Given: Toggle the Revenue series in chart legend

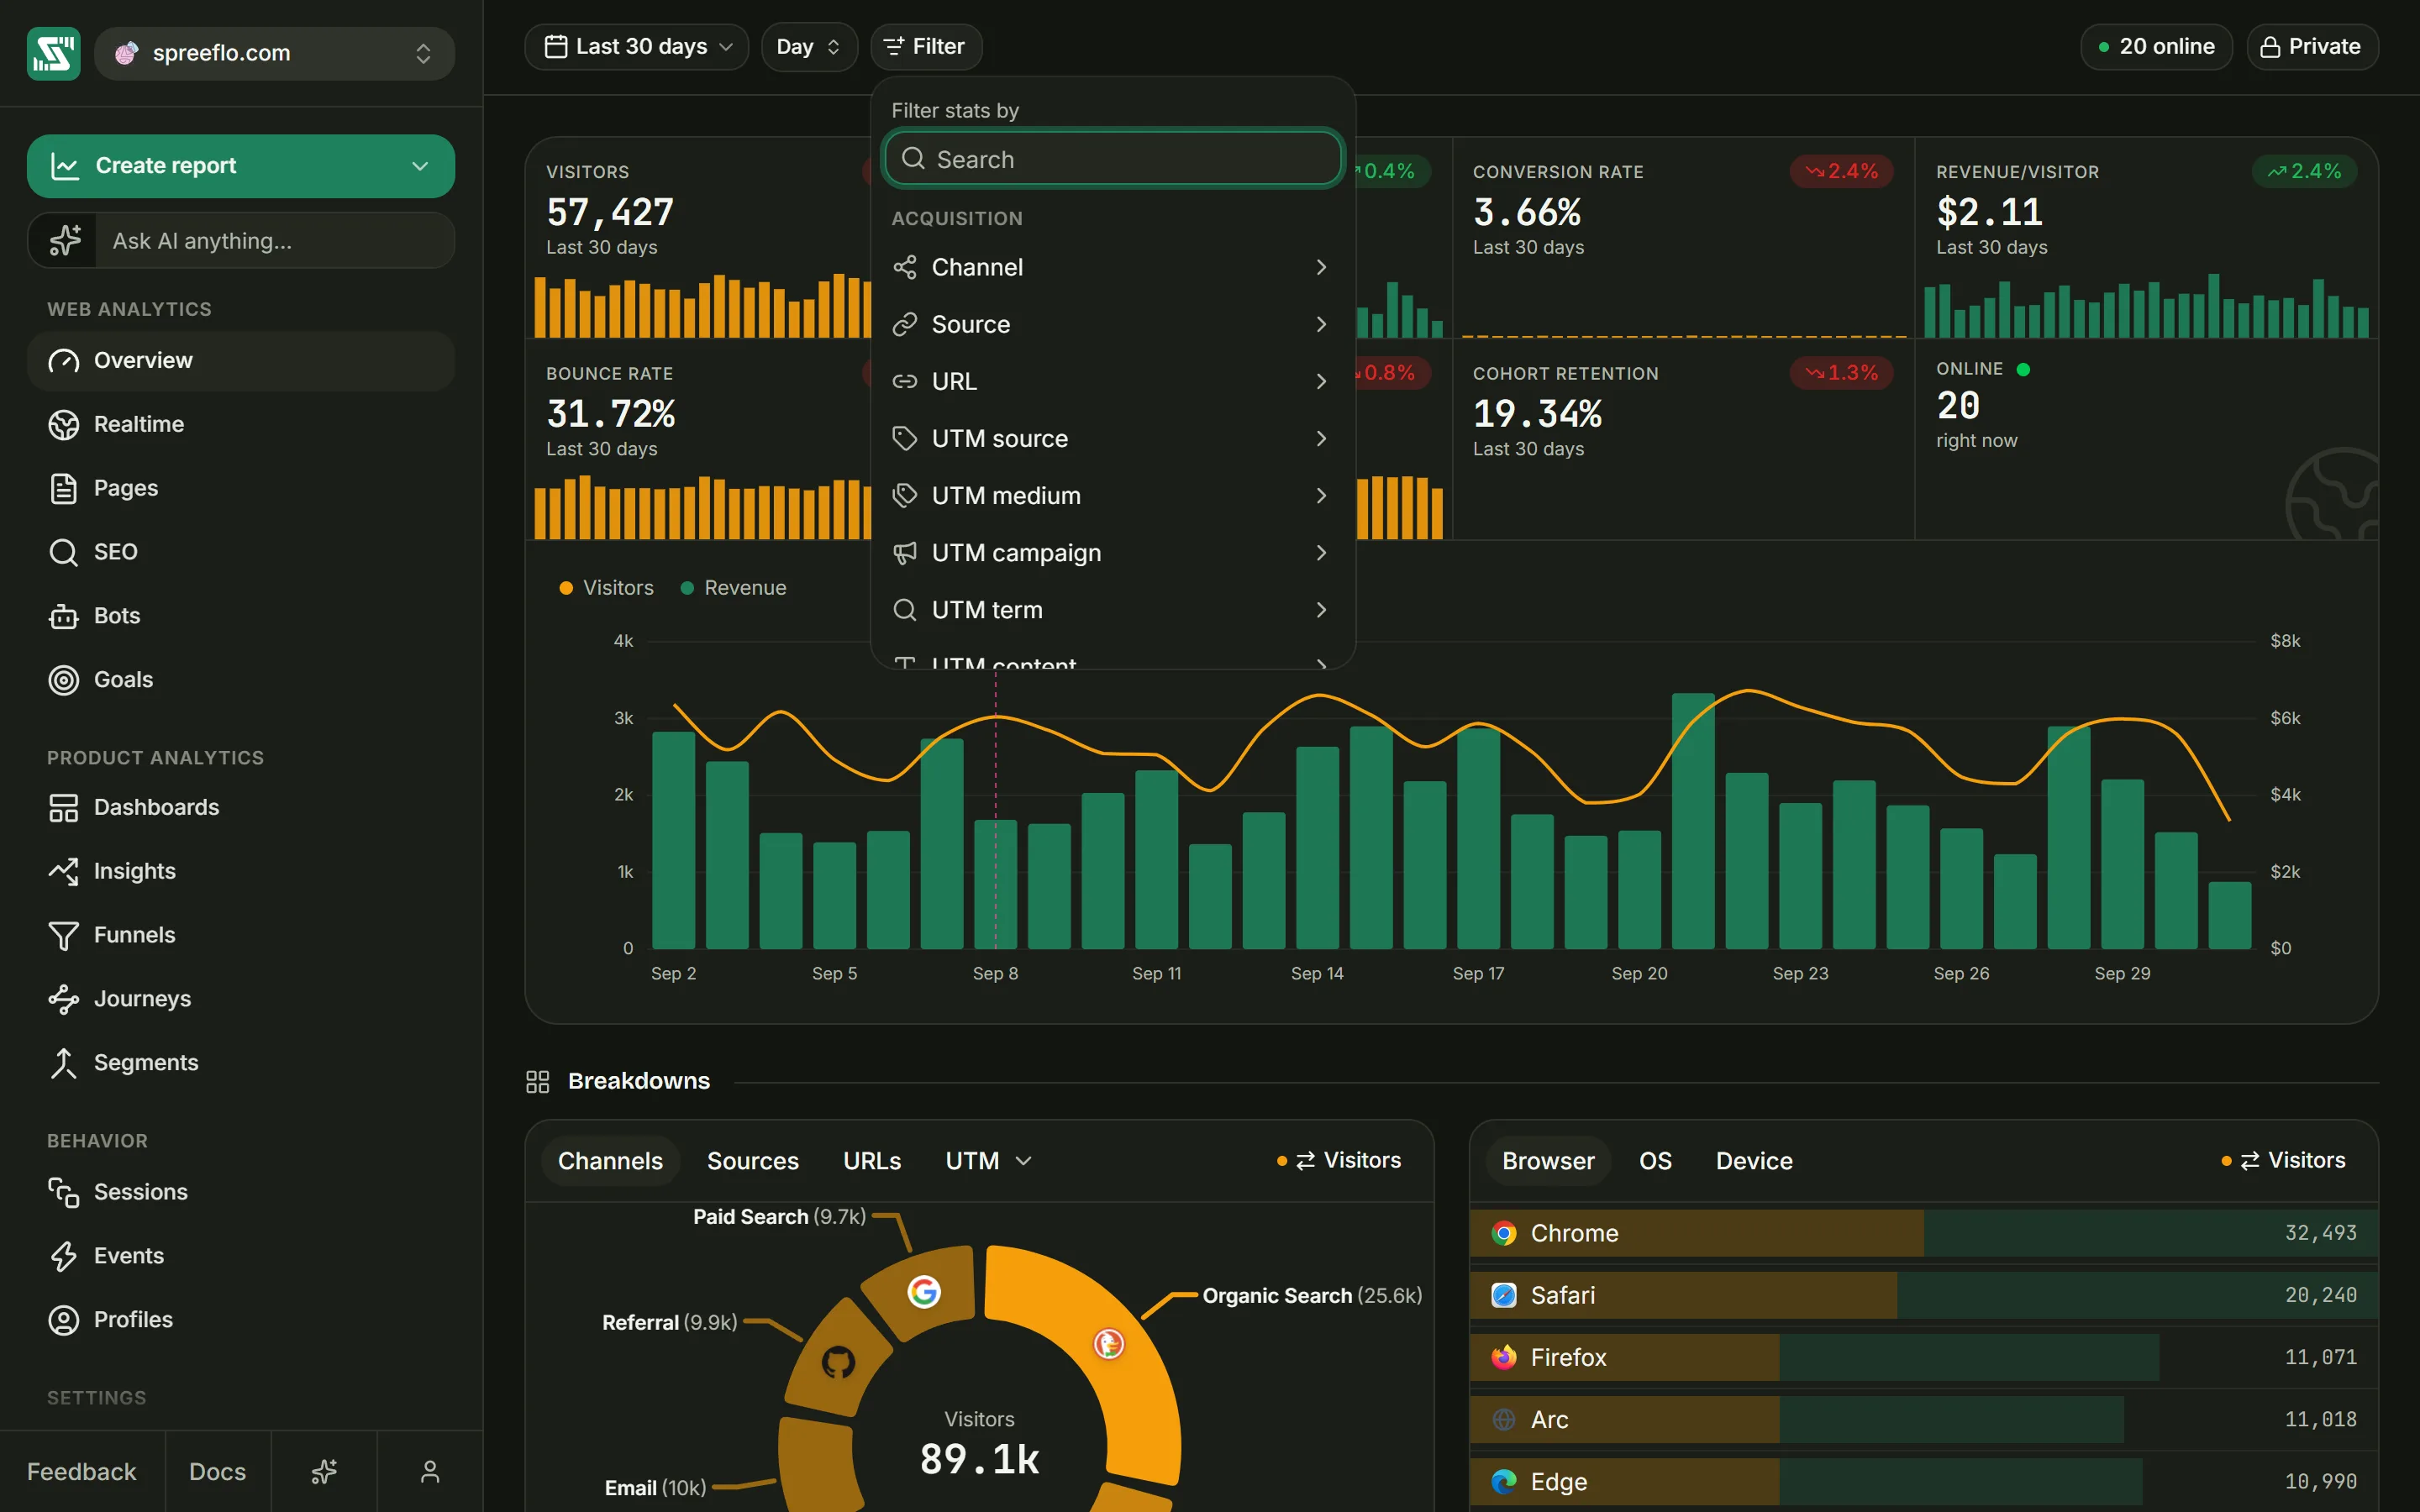Looking at the screenshot, I should tap(733, 588).
